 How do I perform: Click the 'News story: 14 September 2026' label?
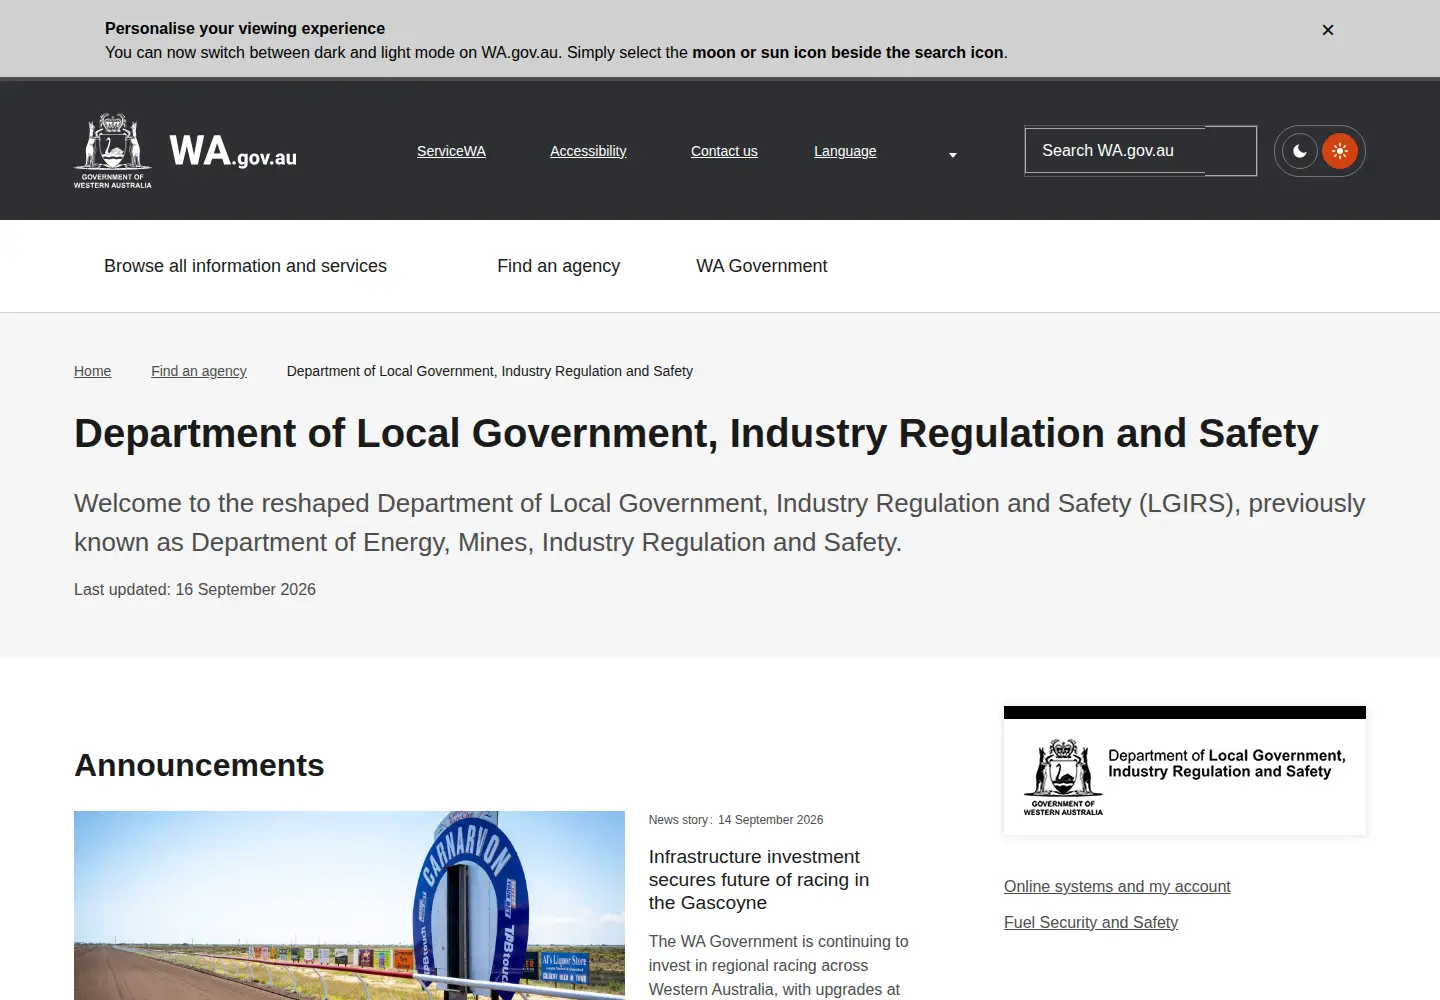point(736,820)
